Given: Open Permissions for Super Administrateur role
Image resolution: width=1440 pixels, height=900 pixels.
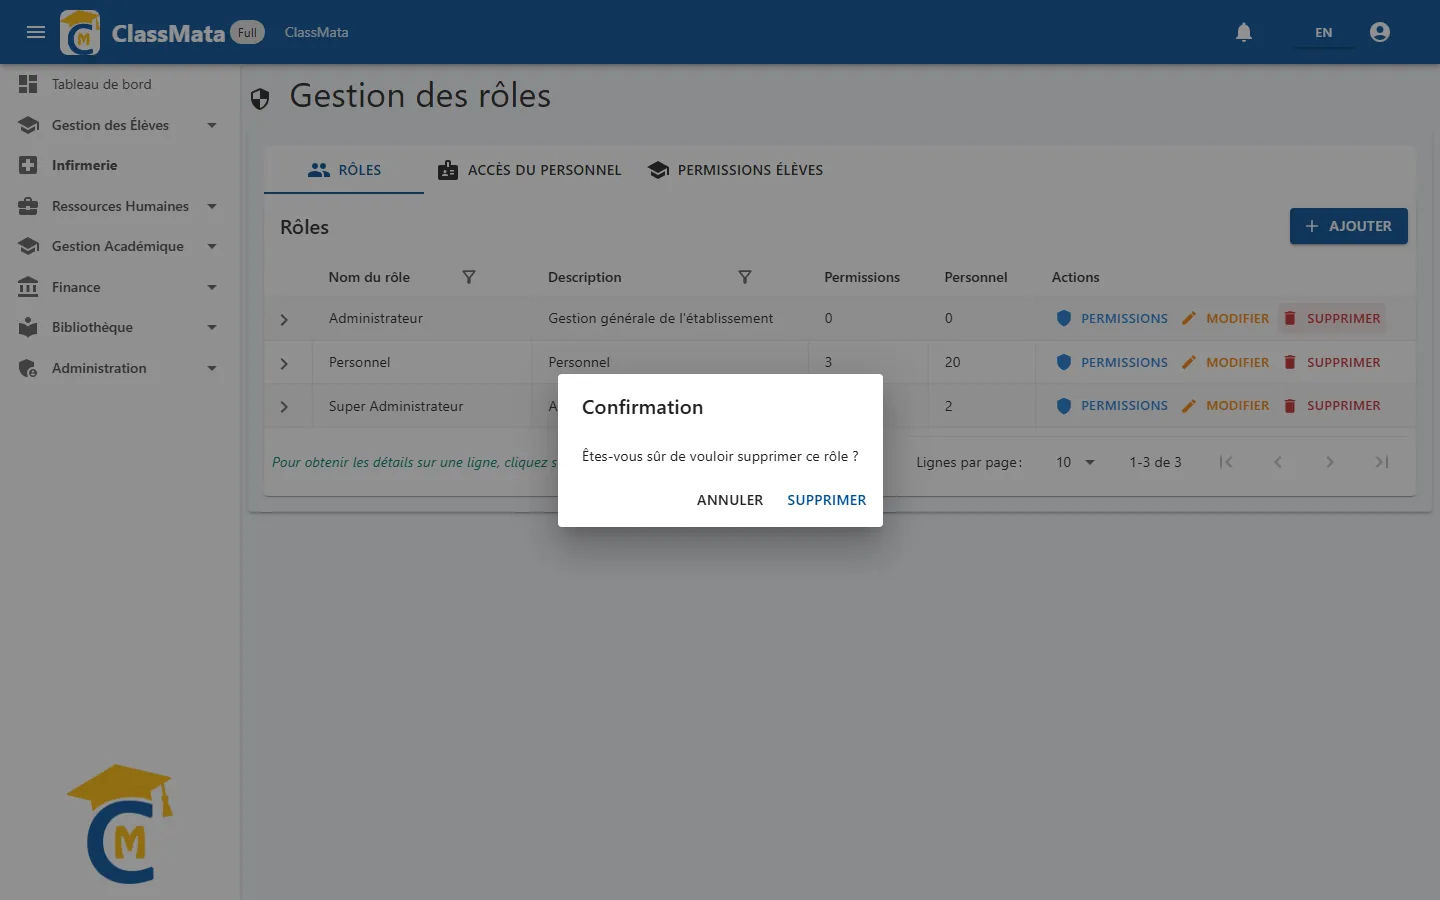Looking at the screenshot, I should [x=1112, y=405].
